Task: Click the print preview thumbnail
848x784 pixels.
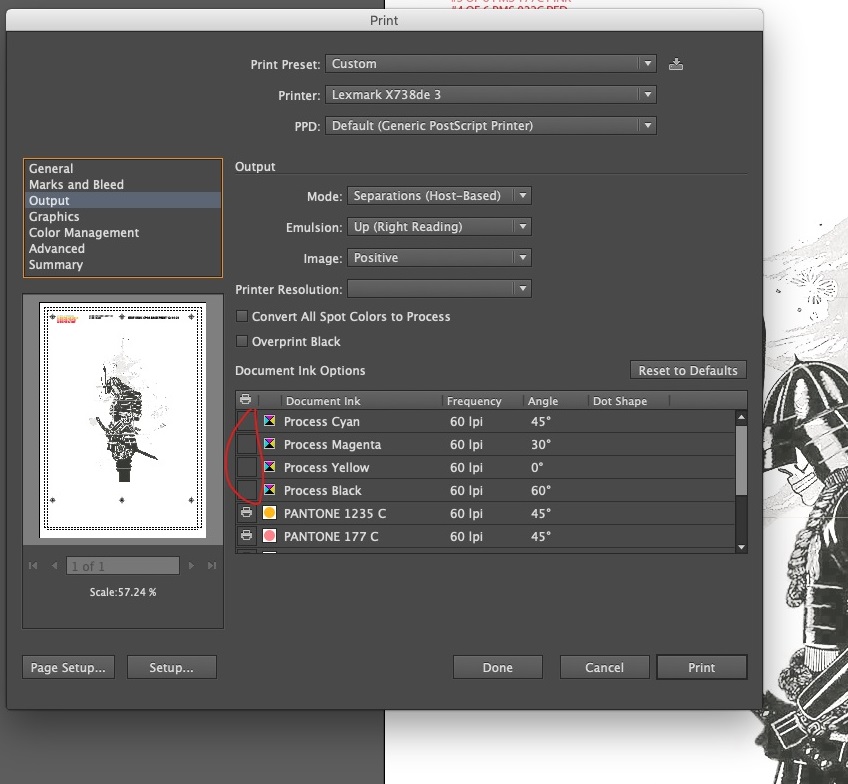Action: (123, 420)
